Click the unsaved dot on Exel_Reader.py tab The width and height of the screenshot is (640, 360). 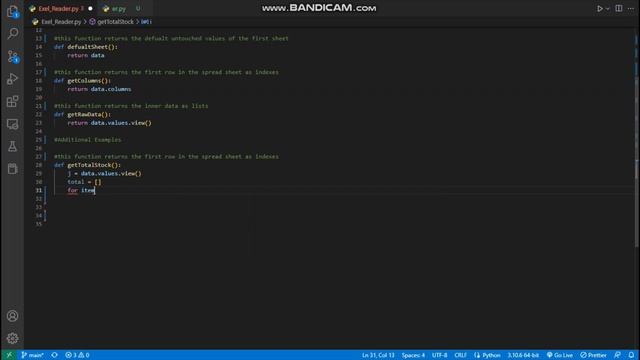point(90,9)
